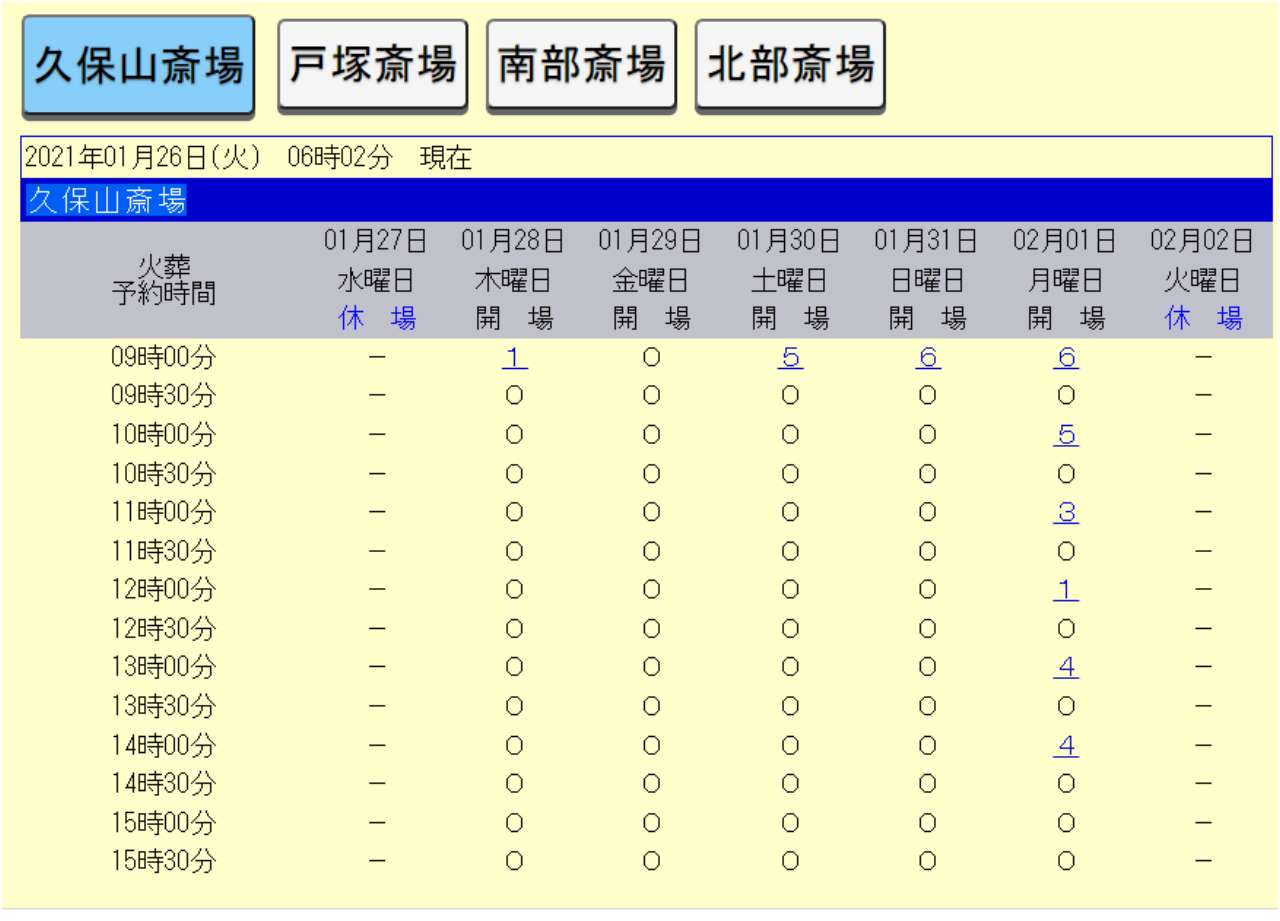The image size is (1280, 921).
Task: Open the 戸塚斎場 tab
Action: 372,65
